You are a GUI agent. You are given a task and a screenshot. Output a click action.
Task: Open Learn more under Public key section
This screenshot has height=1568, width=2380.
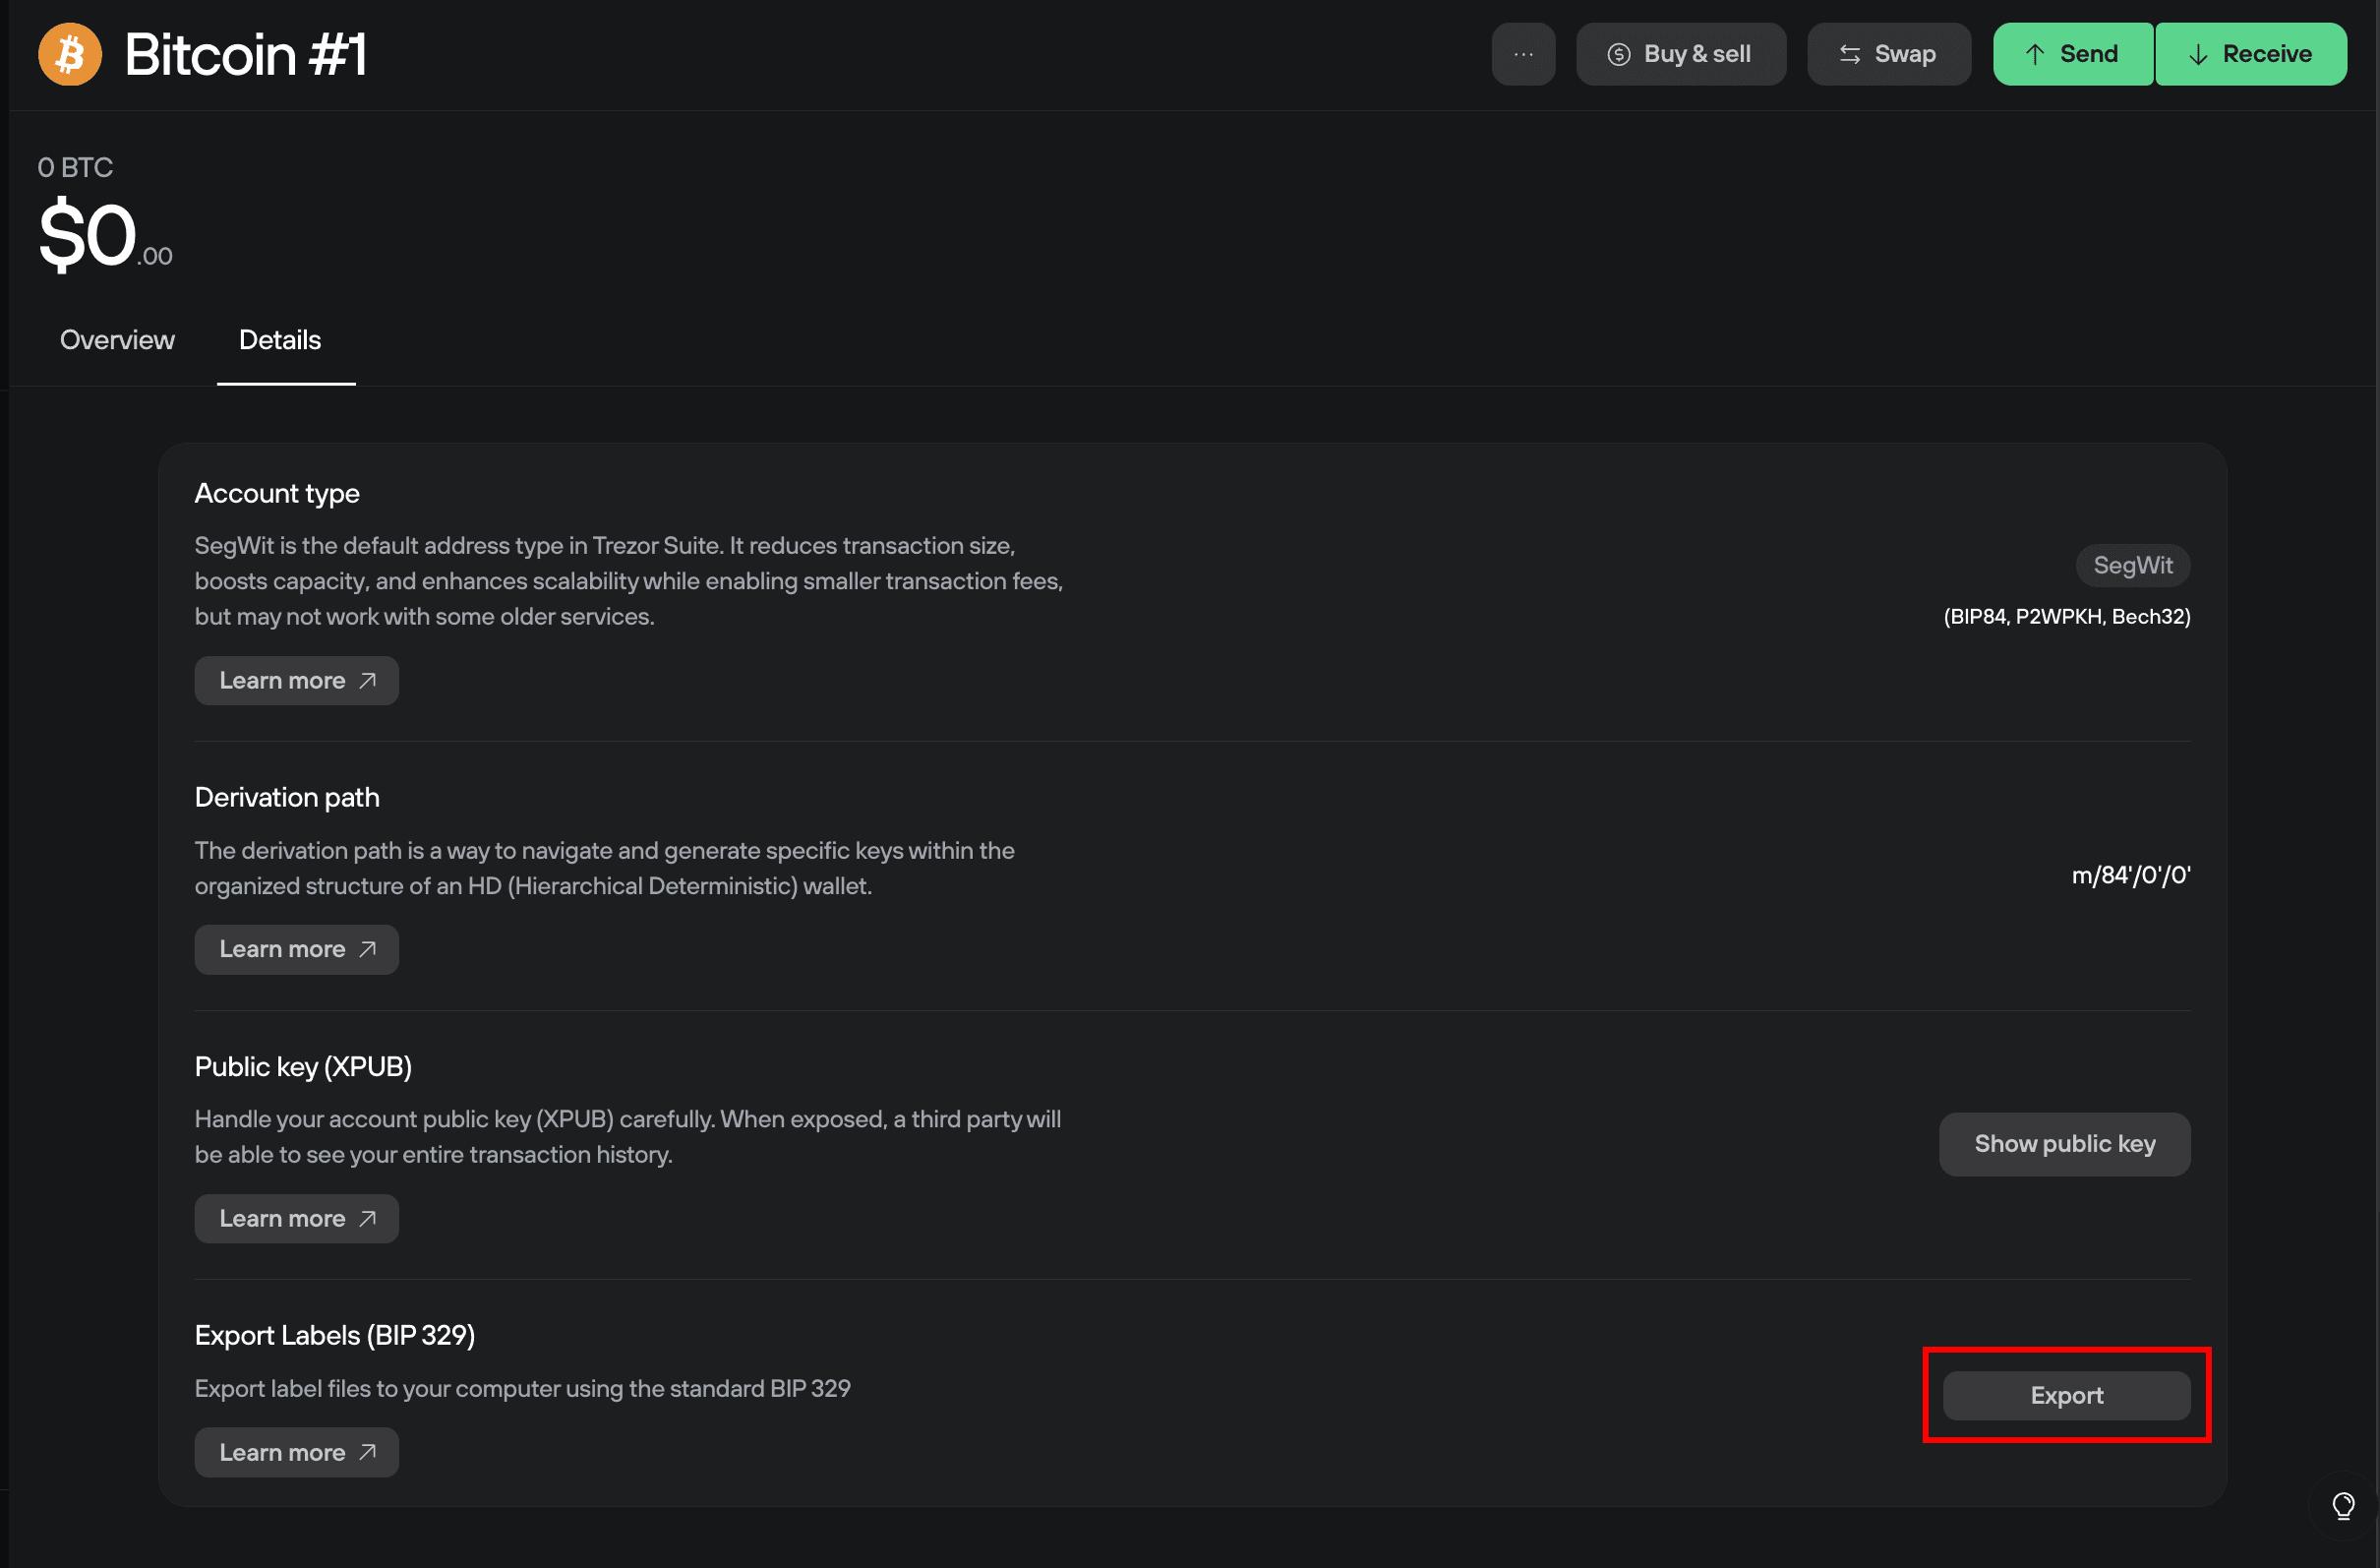pos(296,1218)
